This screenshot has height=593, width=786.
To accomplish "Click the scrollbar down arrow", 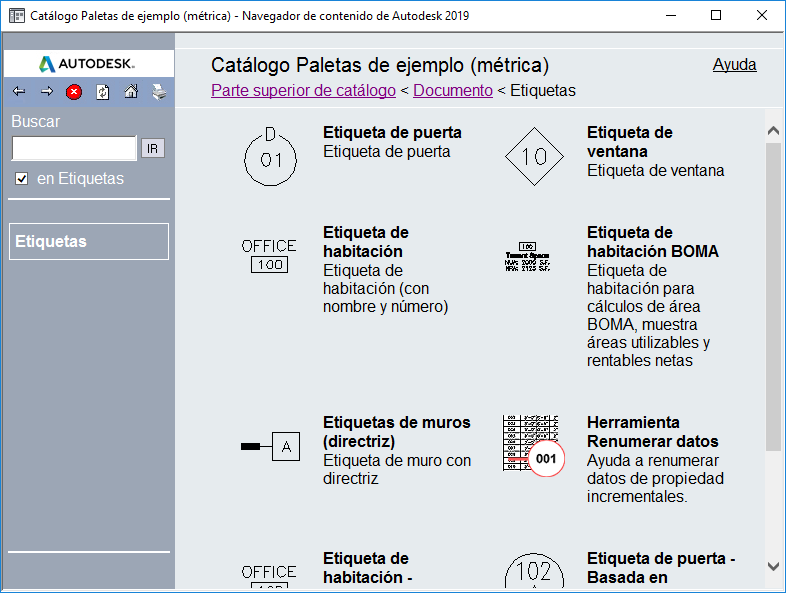I will click(773, 566).
